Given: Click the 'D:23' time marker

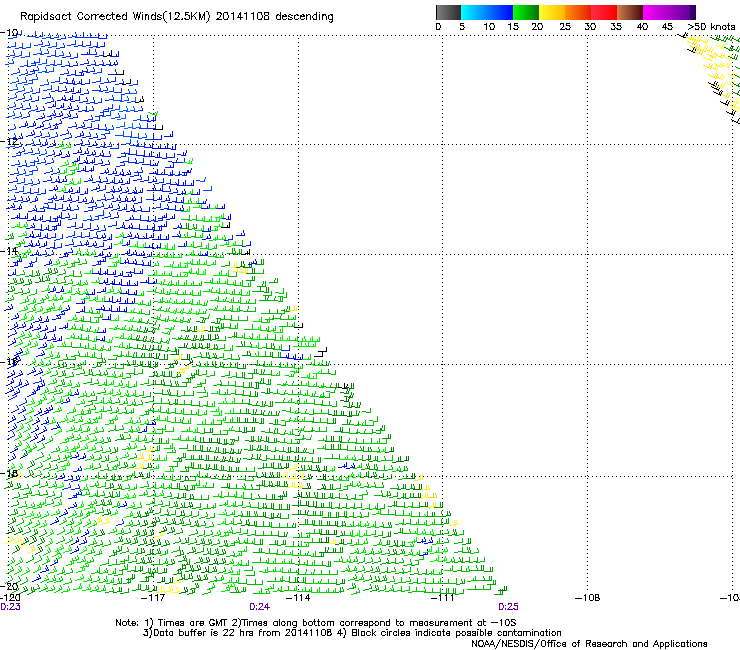Looking at the screenshot, I should pyautogui.click(x=10, y=607).
